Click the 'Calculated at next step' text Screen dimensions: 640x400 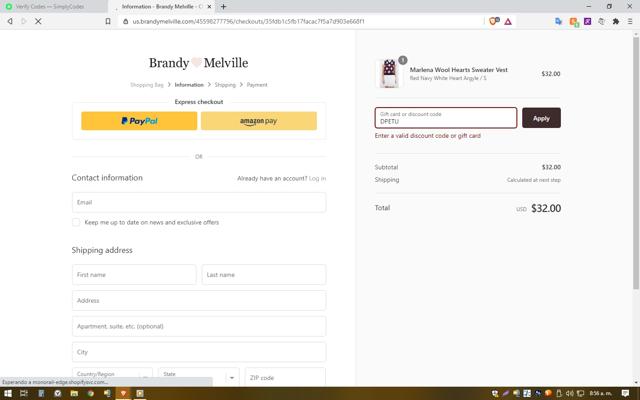click(x=533, y=180)
